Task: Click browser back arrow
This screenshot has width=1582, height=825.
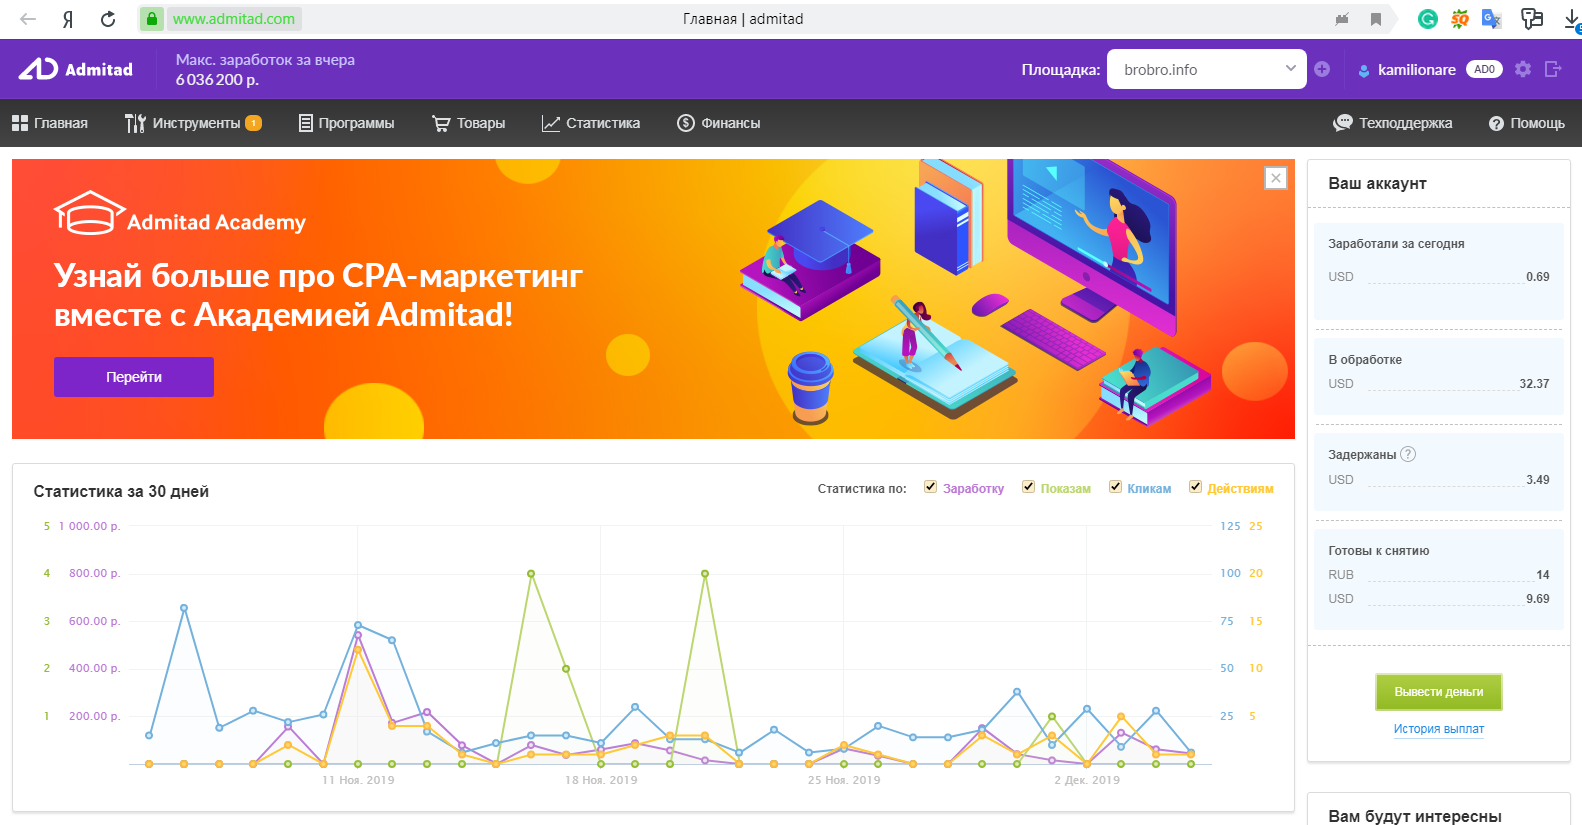Action: 28,19
